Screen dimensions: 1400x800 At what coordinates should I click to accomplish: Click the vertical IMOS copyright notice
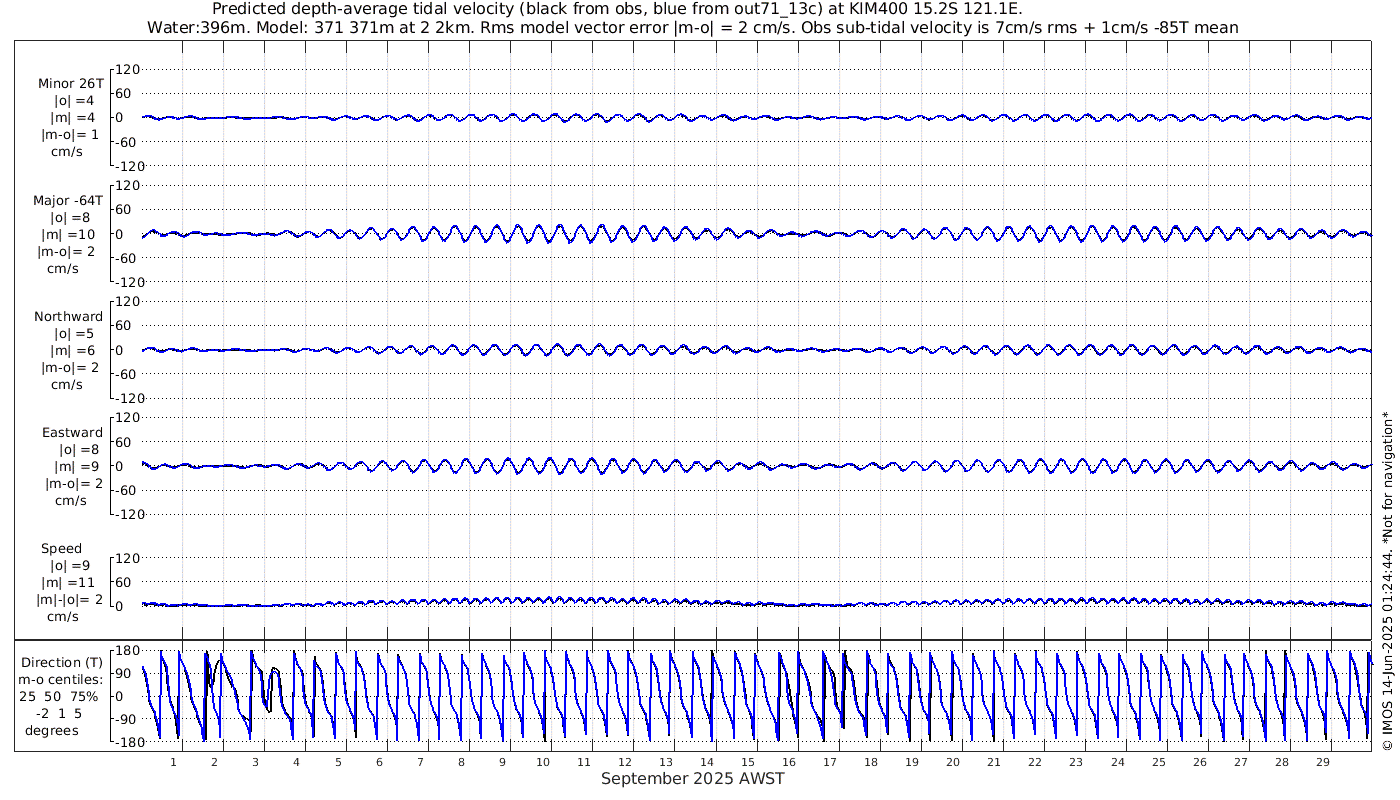[x=1386, y=581]
